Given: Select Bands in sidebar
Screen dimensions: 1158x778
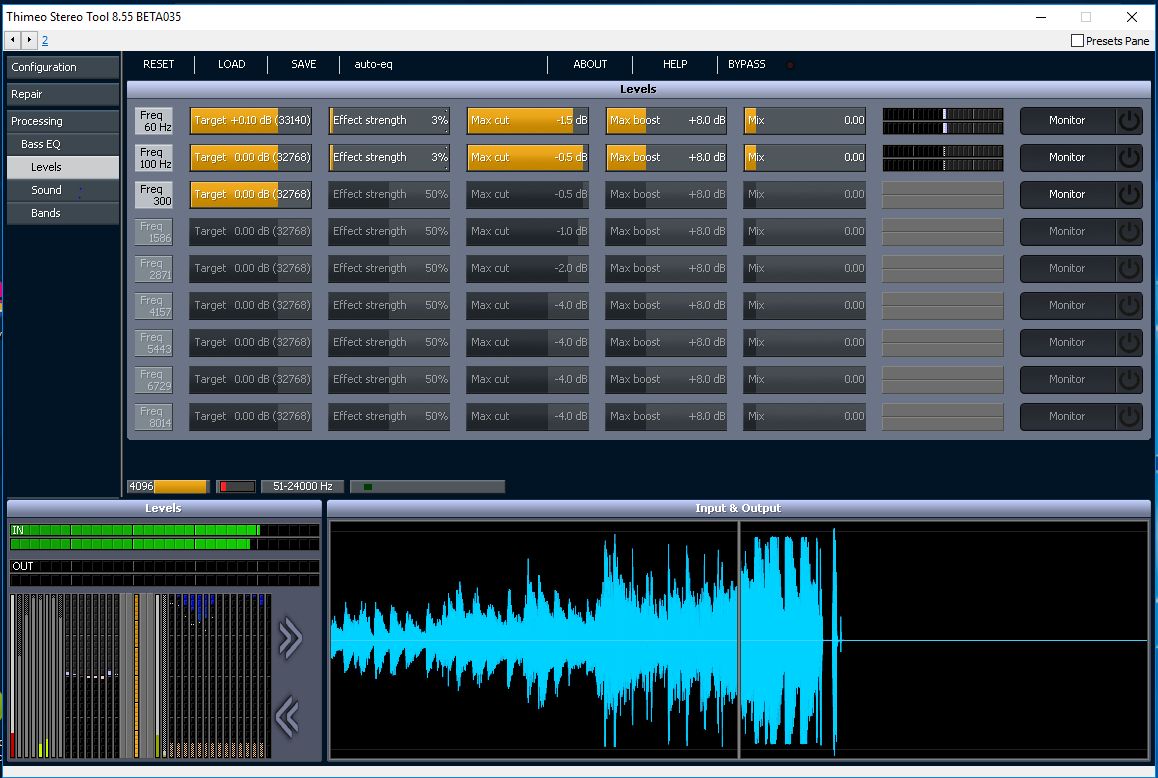Looking at the screenshot, I should (x=63, y=213).
